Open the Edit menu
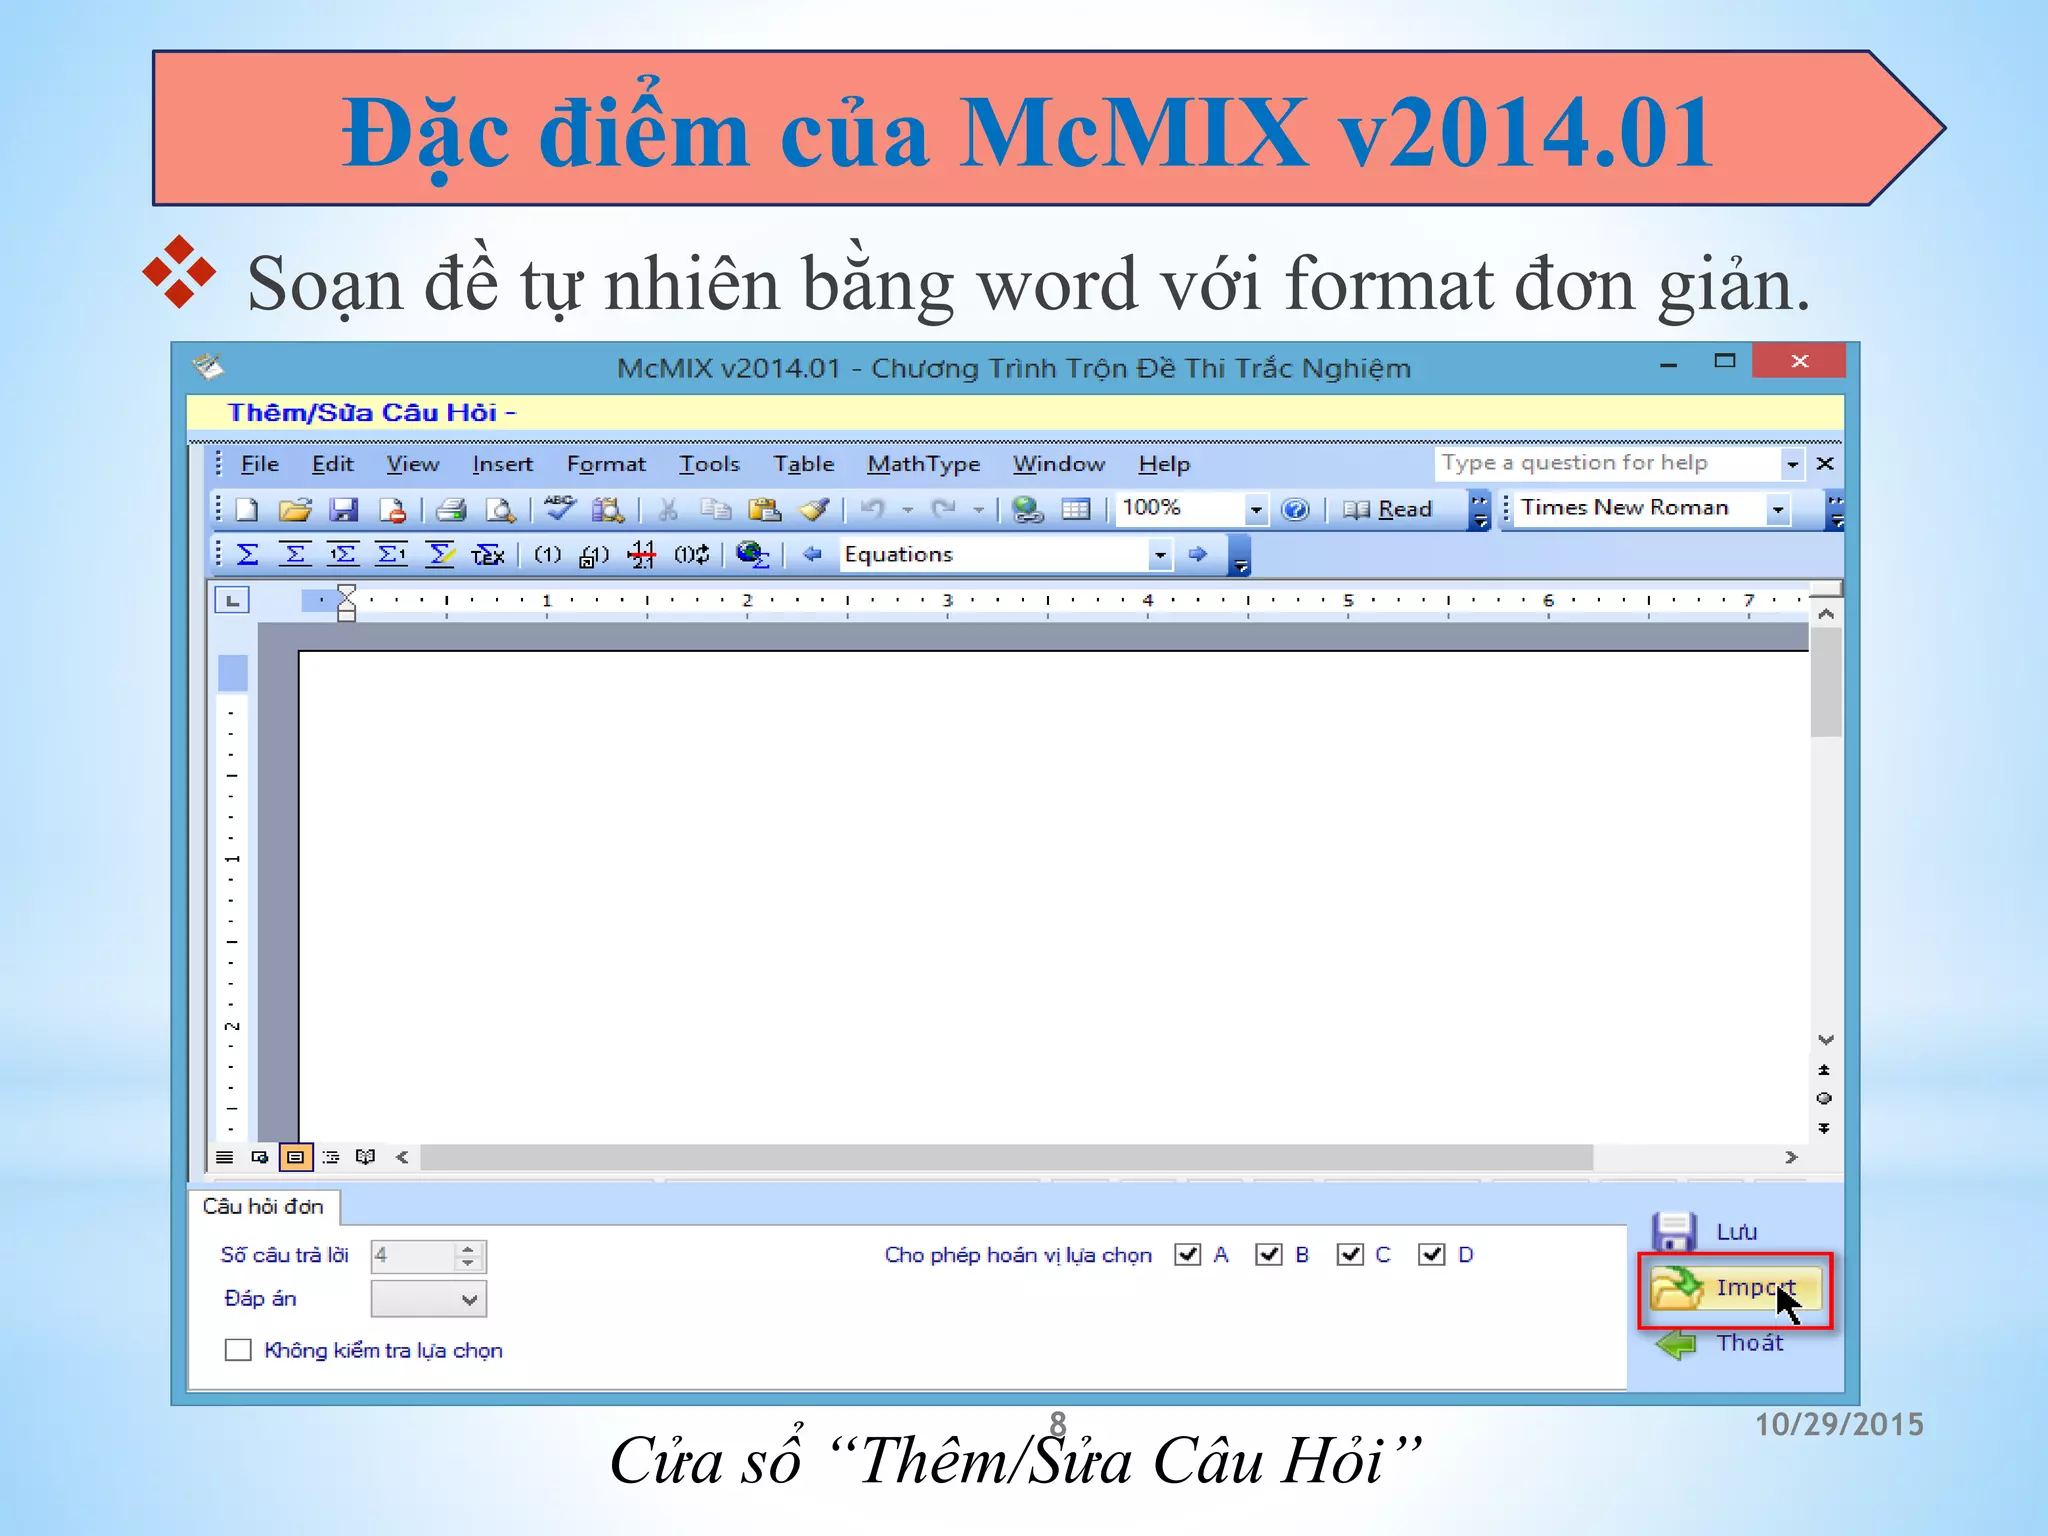 (x=333, y=464)
